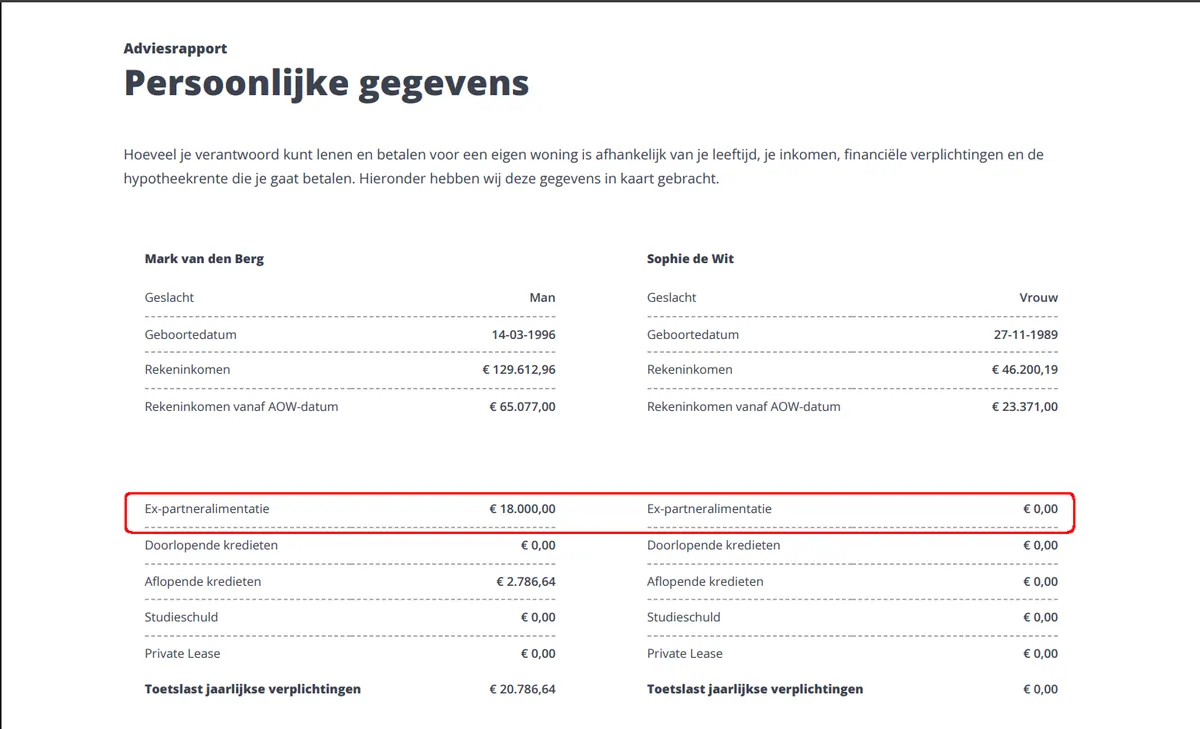
Task: Select Mark's 'Studieschuld' label
Action: click(x=182, y=617)
